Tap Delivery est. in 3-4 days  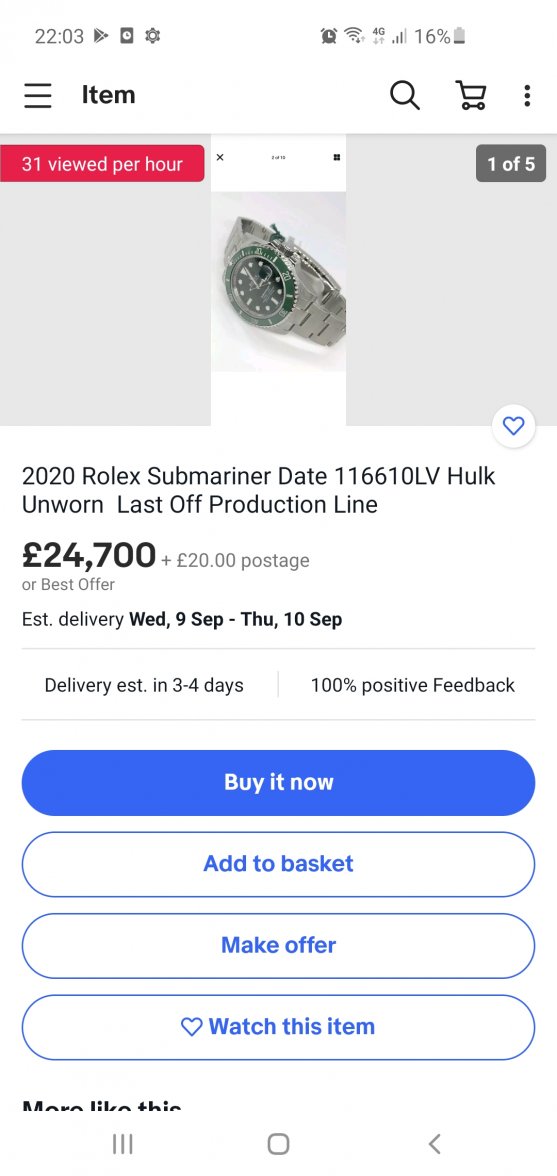coord(144,685)
